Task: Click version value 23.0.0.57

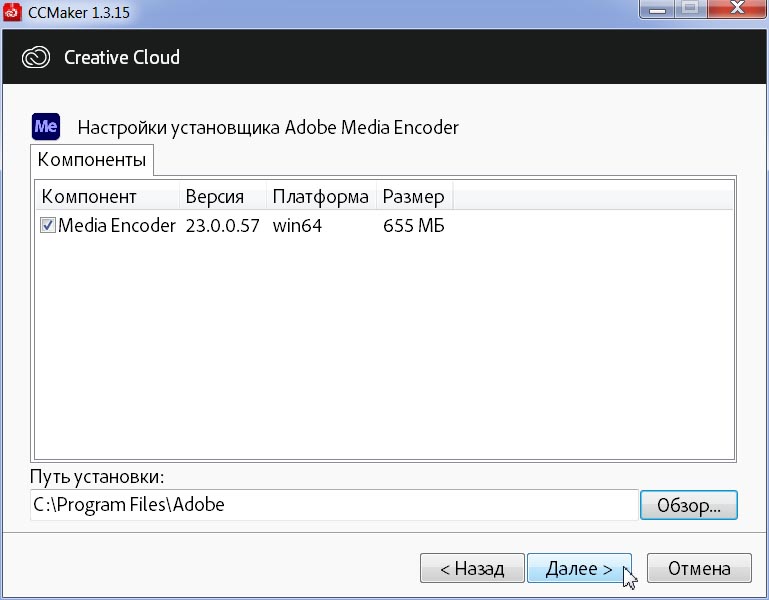Action: (x=222, y=226)
